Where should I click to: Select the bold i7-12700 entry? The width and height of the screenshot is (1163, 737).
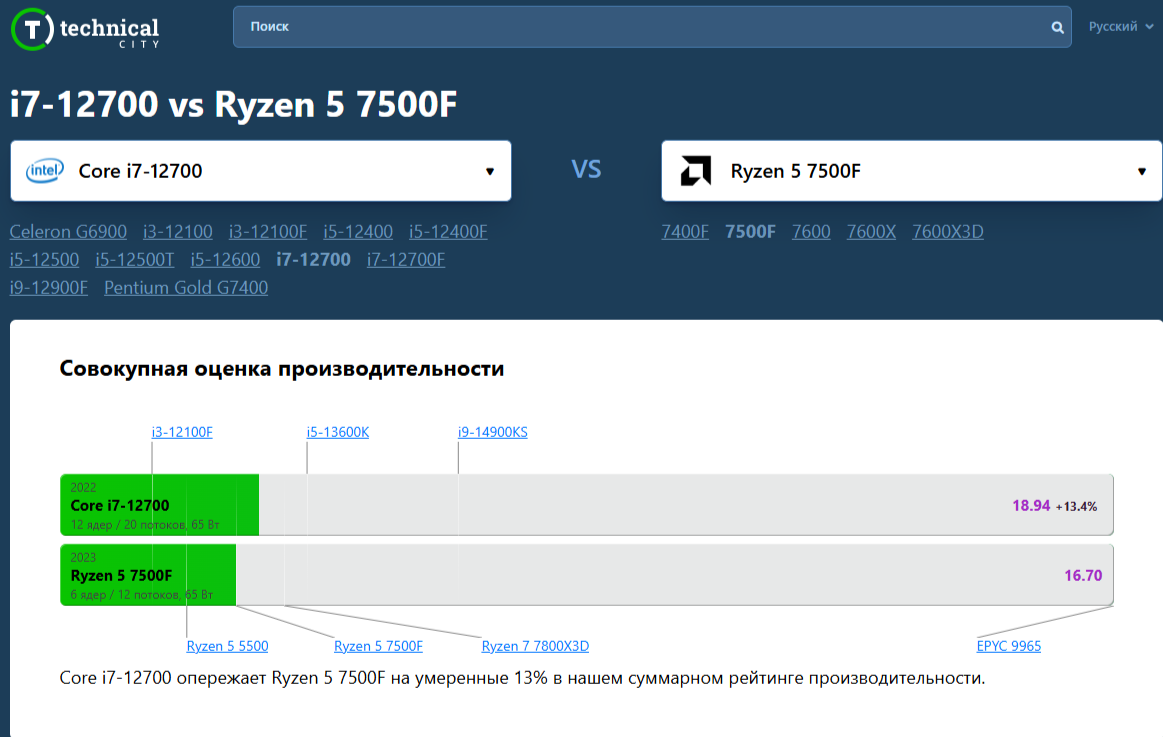pos(313,260)
